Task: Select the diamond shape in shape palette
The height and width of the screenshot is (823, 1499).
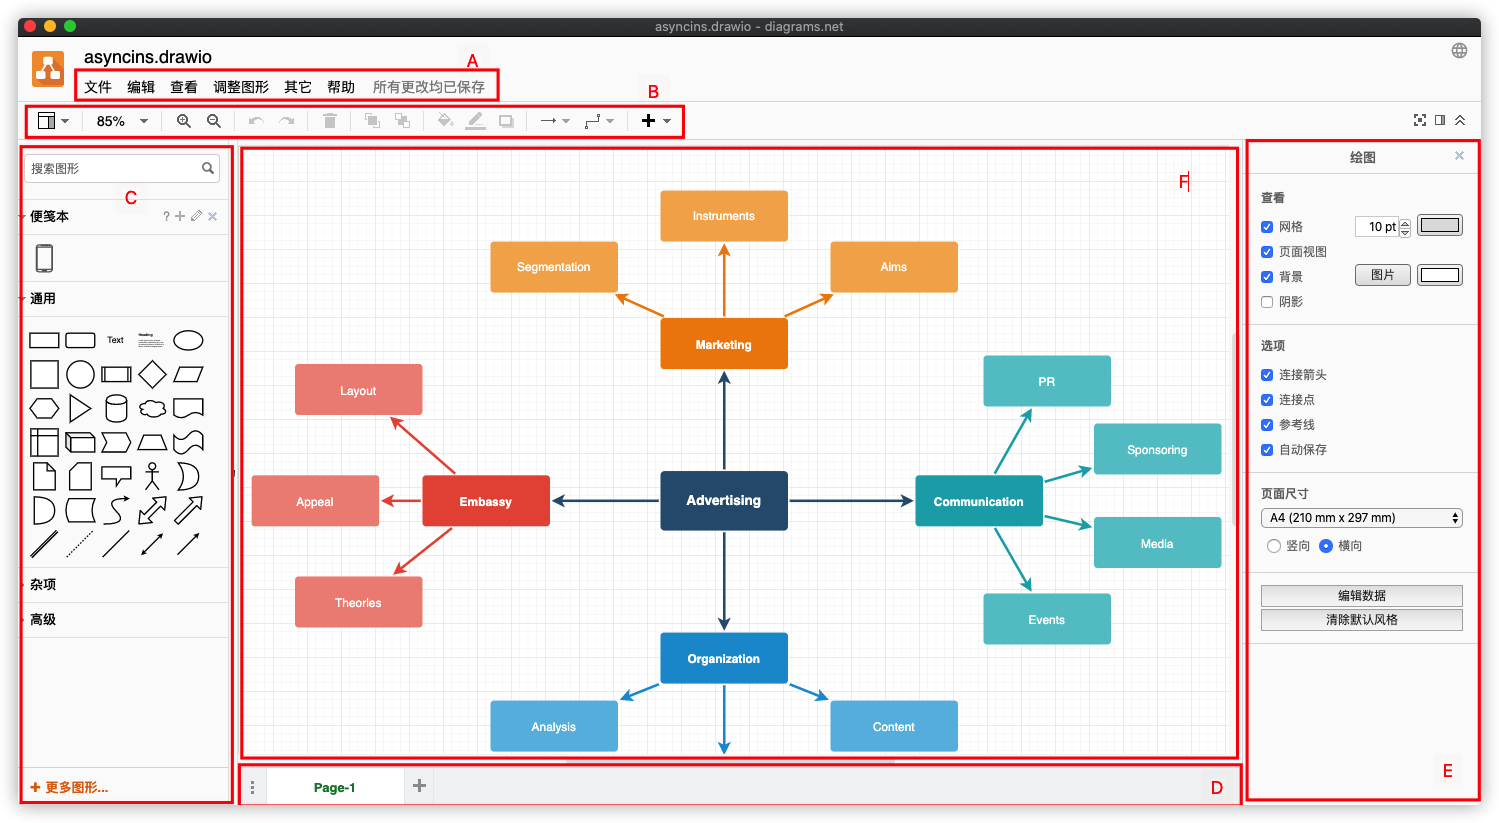Action: [152, 375]
